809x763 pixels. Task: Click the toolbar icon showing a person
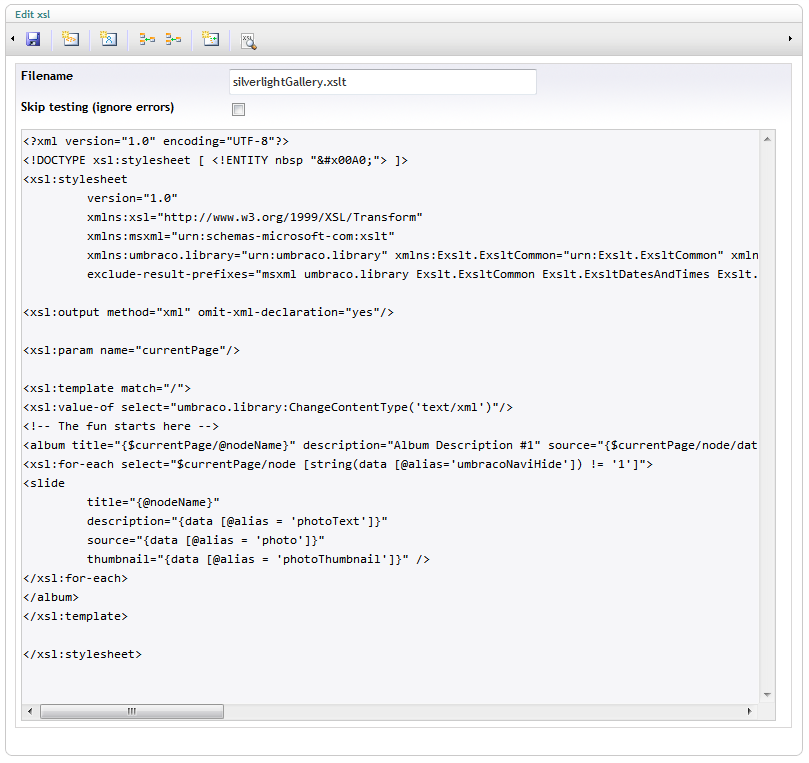(x=108, y=39)
